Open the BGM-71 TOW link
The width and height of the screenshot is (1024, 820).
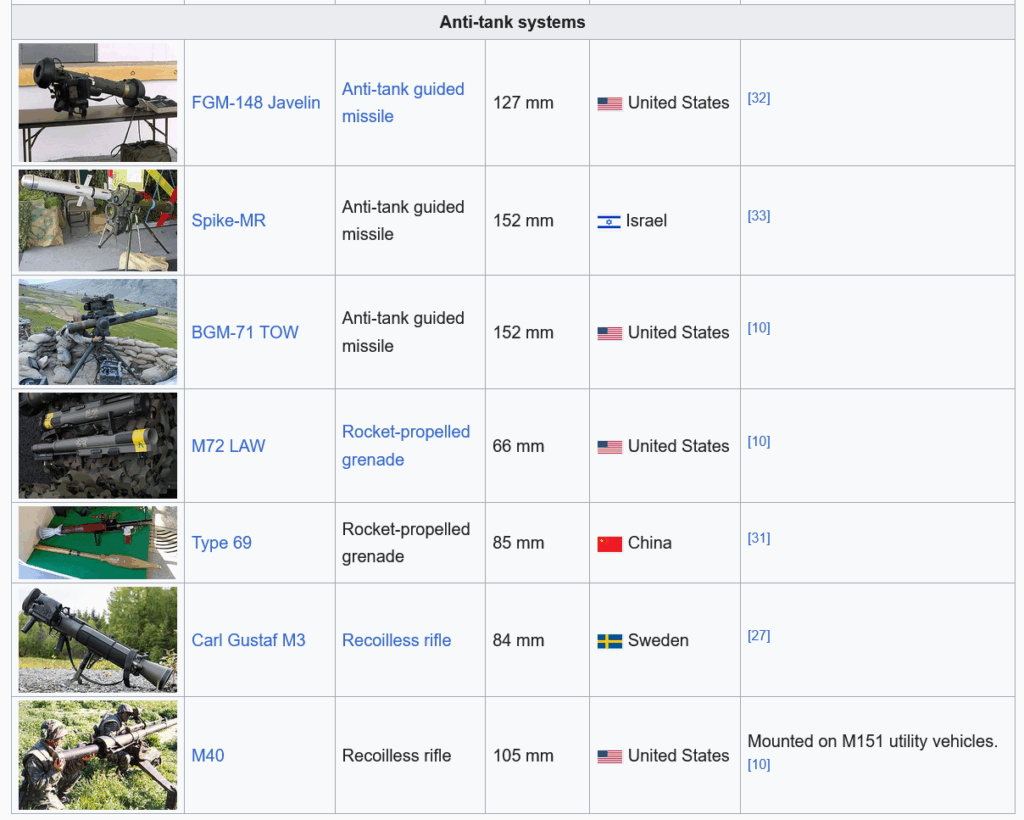(x=245, y=332)
